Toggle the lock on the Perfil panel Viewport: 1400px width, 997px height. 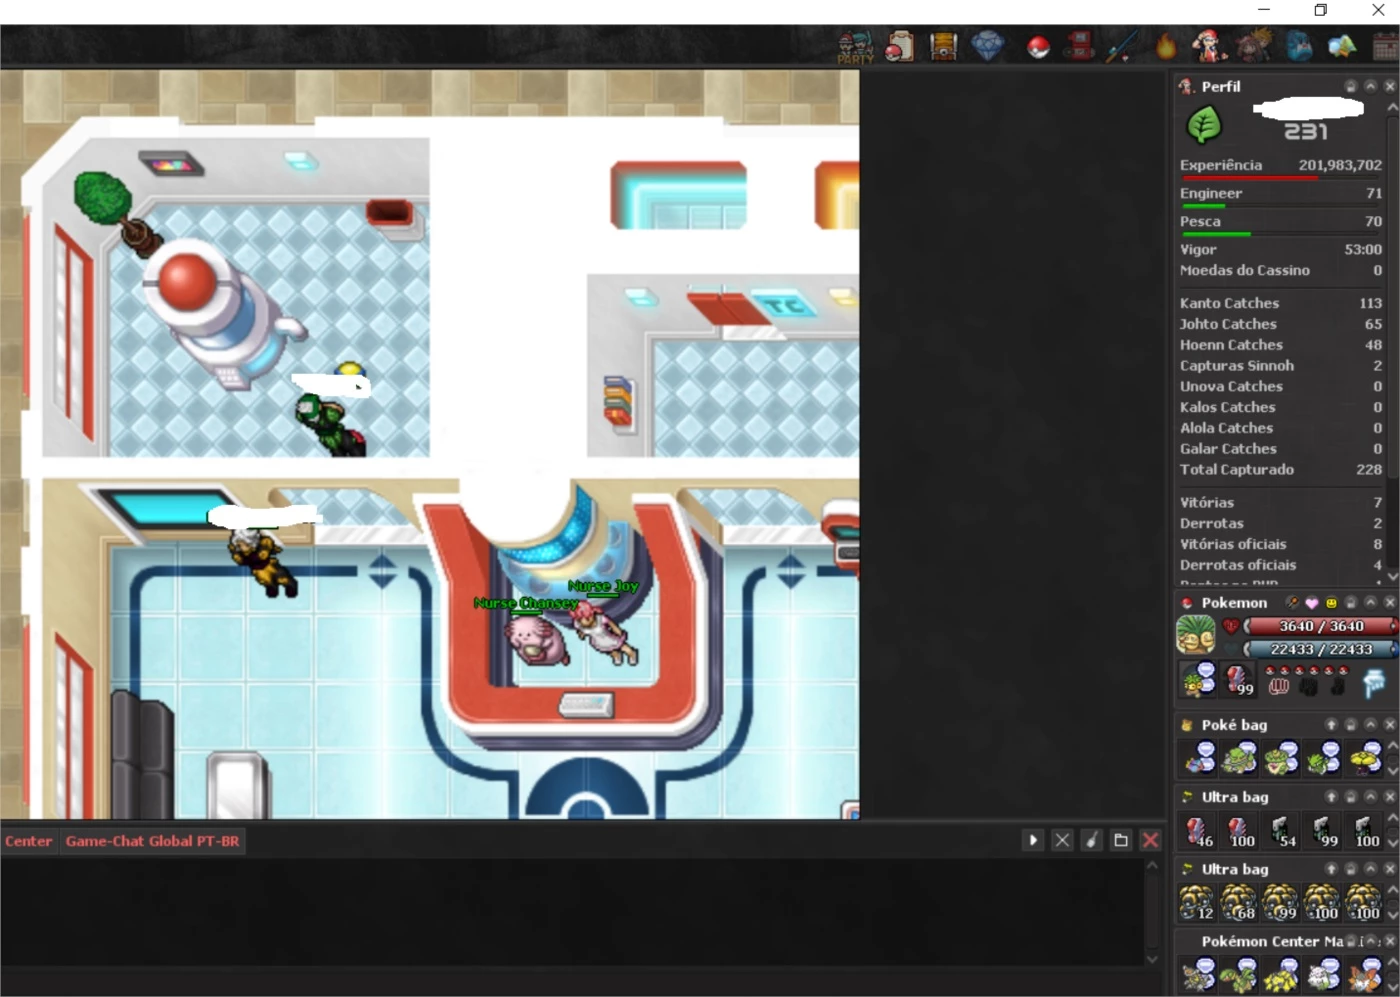point(1351,86)
